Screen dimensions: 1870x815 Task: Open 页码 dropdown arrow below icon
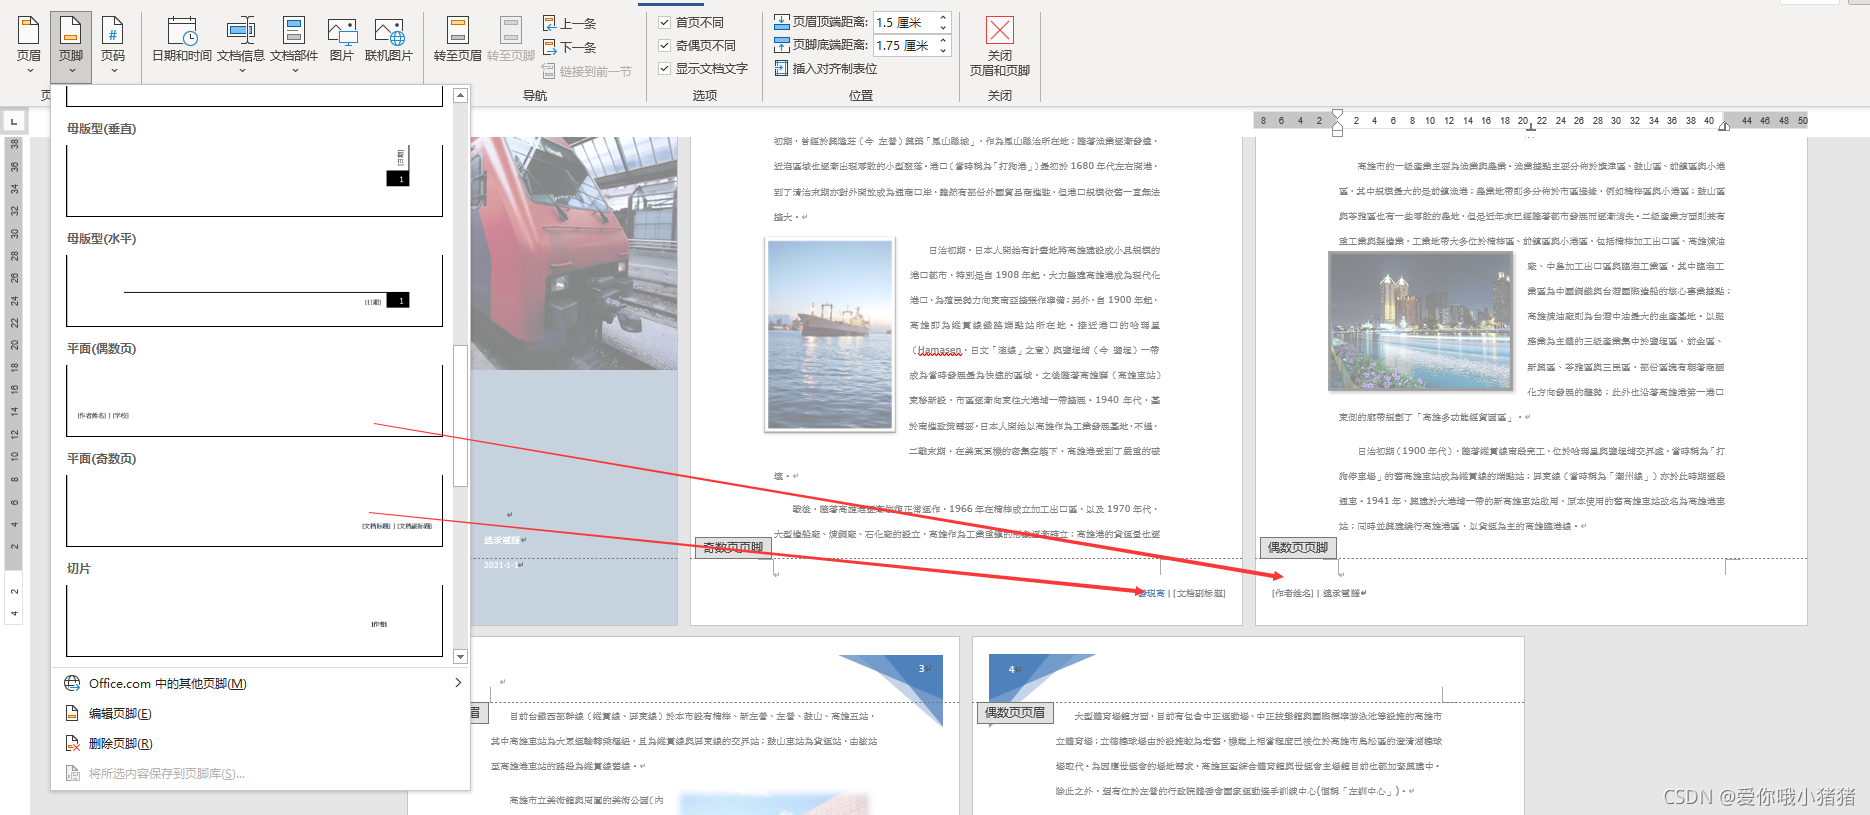(x=113, y=71)
